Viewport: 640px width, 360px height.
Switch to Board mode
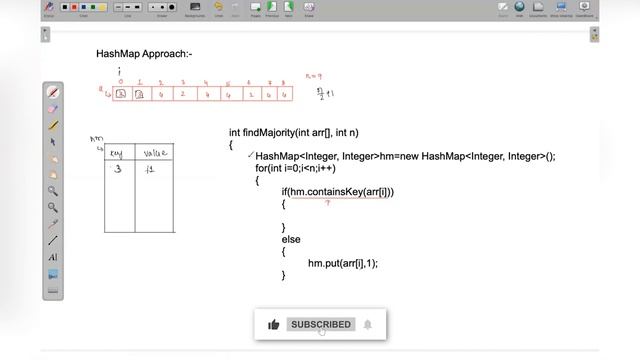tap(503, 9)
